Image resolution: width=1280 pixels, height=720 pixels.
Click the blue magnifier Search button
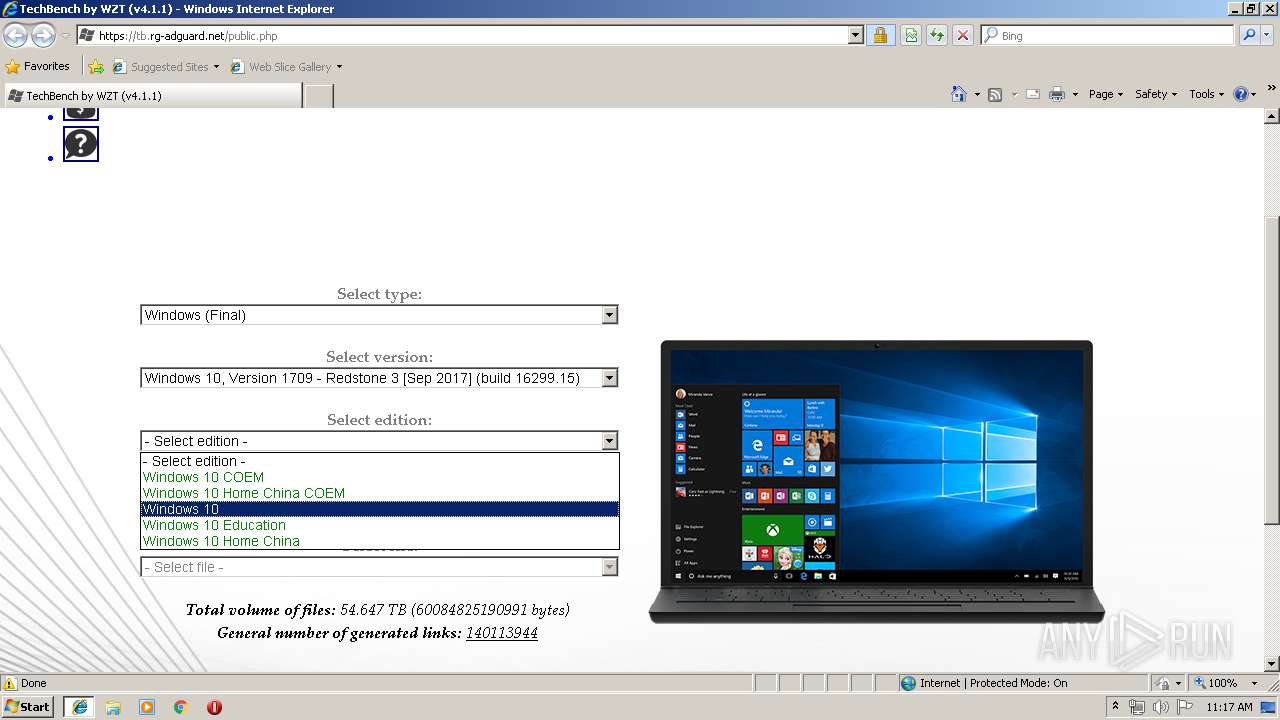click(1249, 35)
